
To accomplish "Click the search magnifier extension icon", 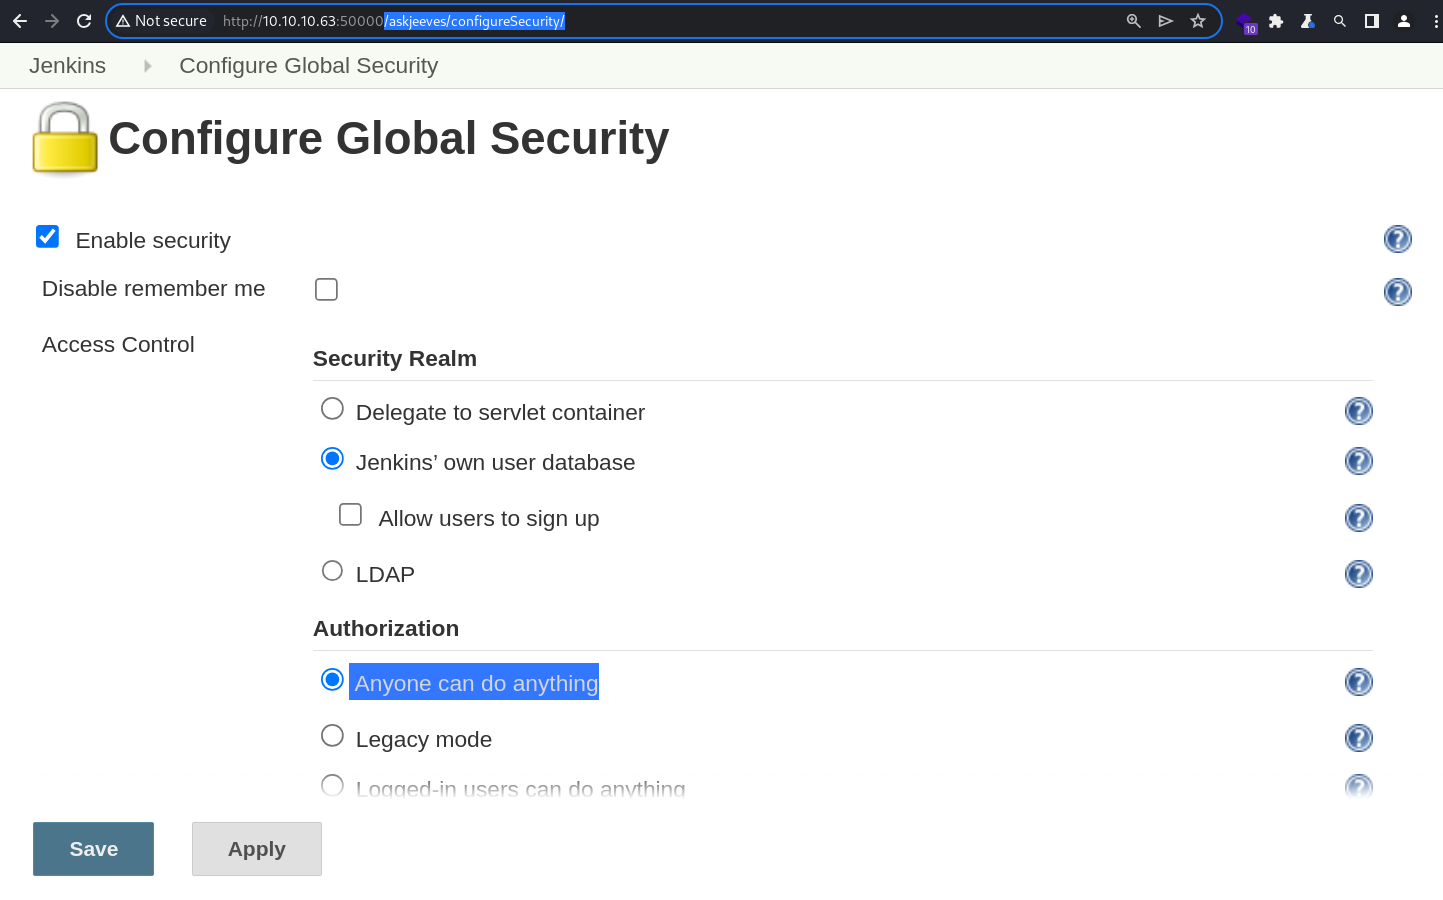I will [1340, 21].
